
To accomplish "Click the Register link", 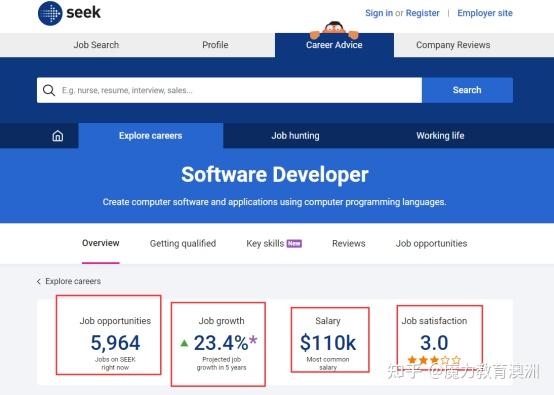I will pos(423,13).
